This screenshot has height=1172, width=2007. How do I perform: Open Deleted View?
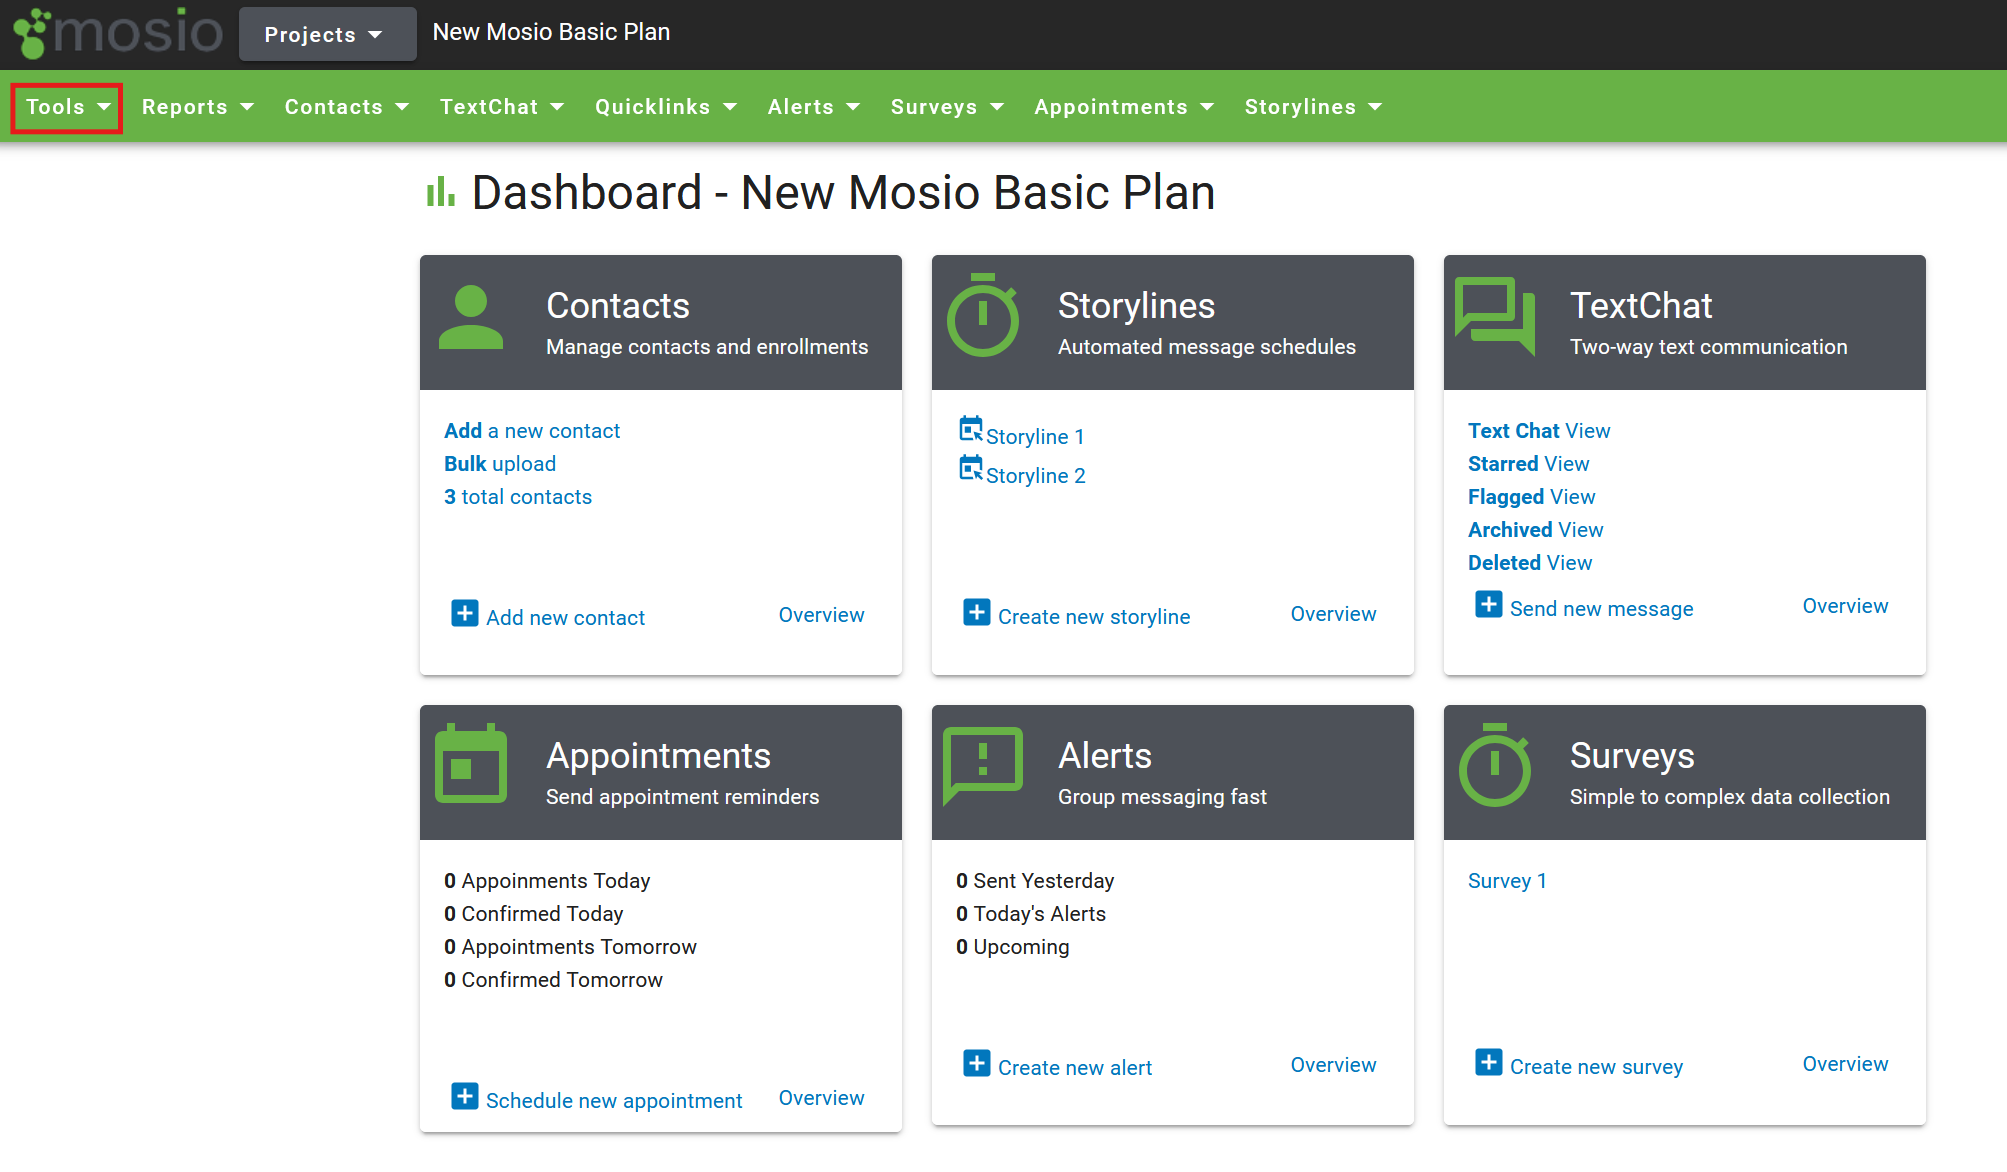pyautogui.click(x=1530, y=563)
